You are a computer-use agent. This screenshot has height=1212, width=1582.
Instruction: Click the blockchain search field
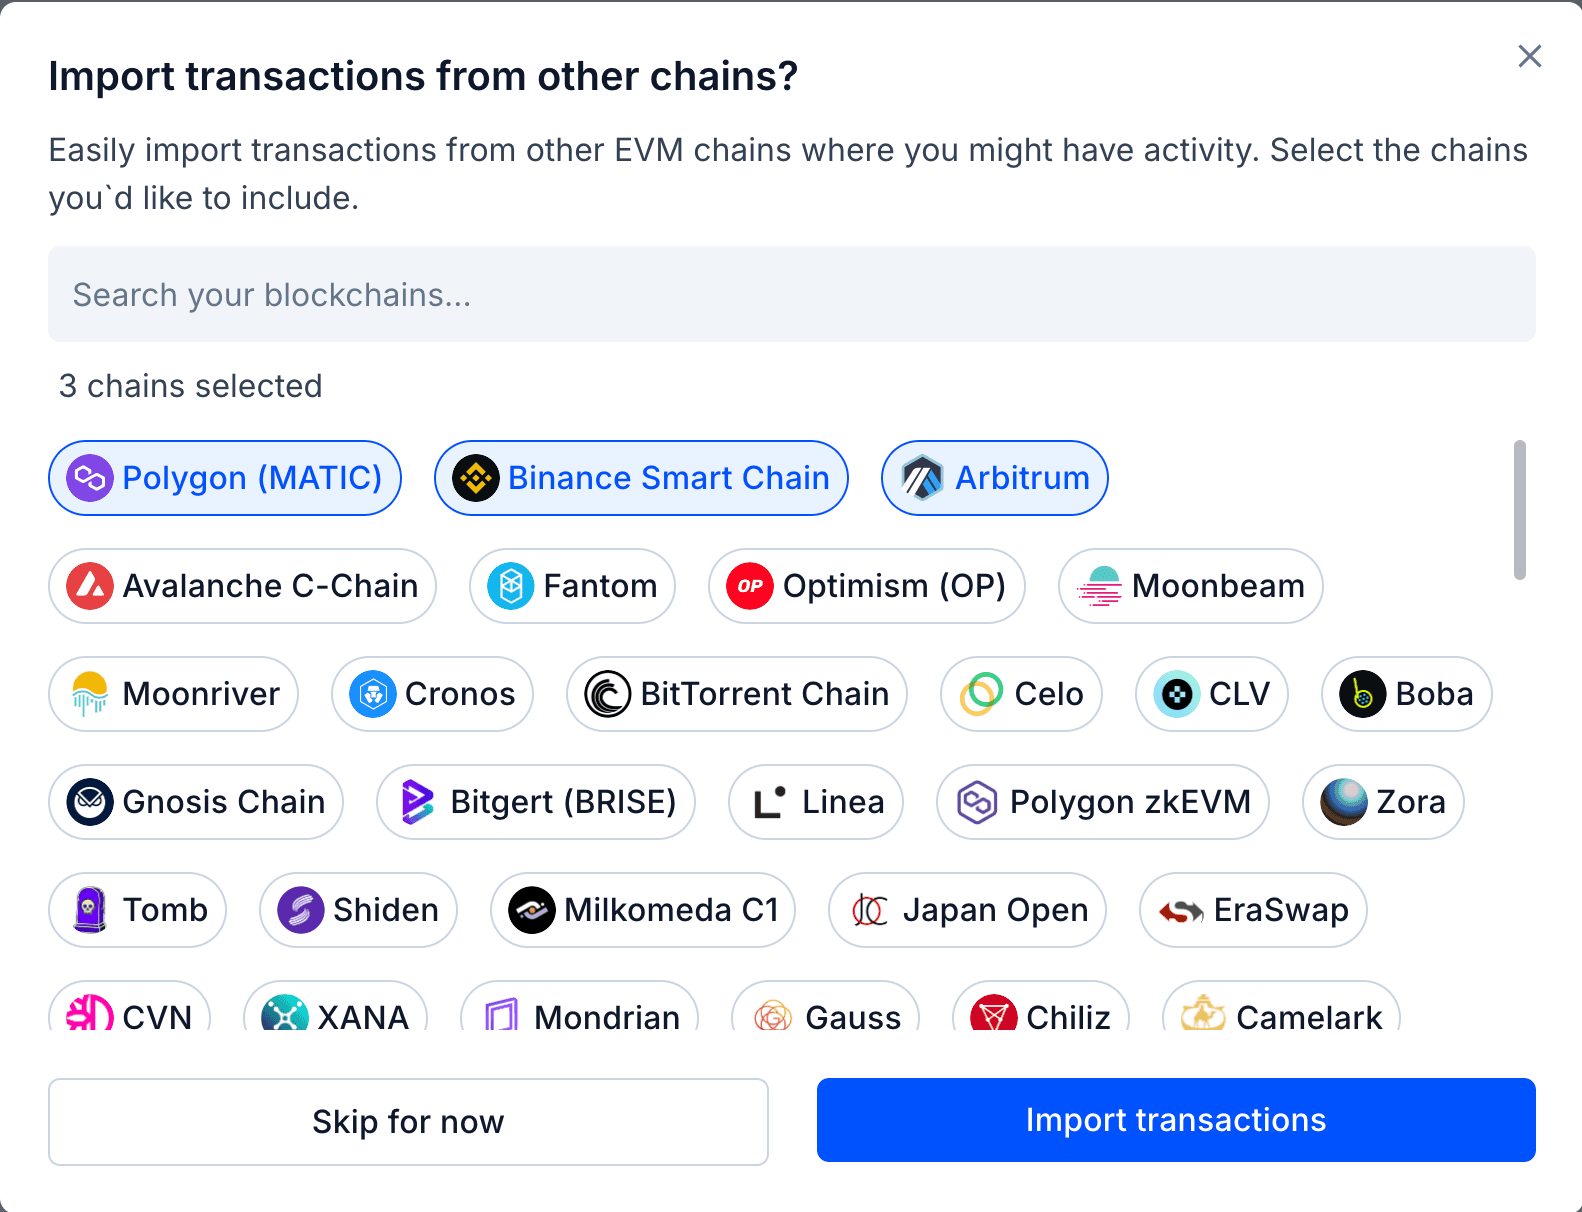(x=790, y=294)
